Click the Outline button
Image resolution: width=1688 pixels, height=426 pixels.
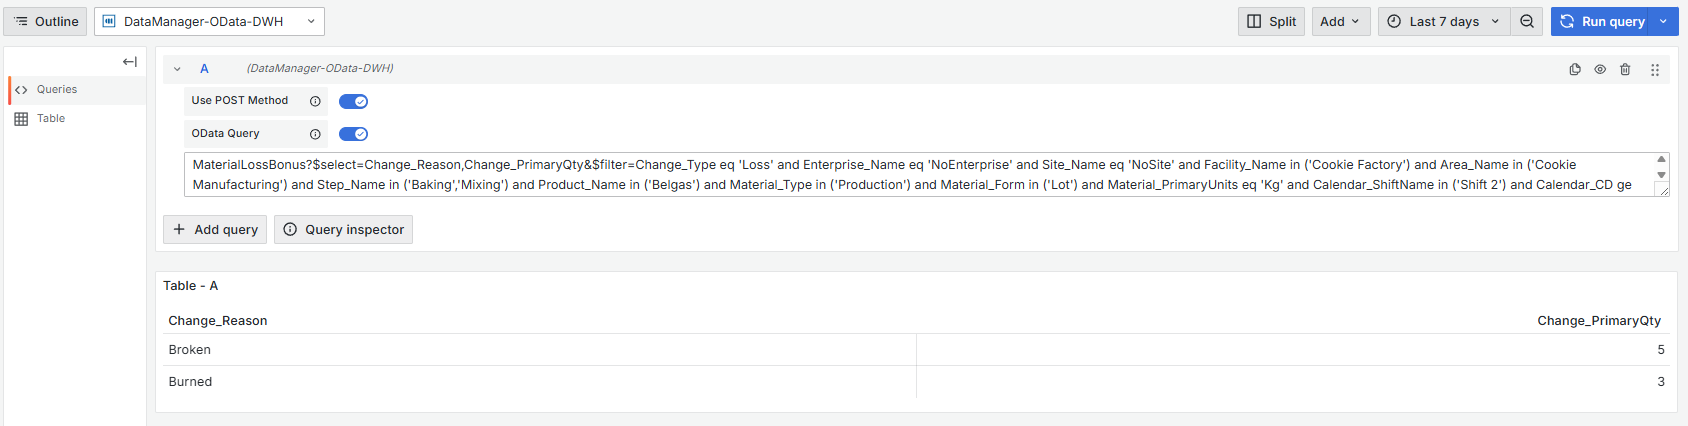coord(46,22)
